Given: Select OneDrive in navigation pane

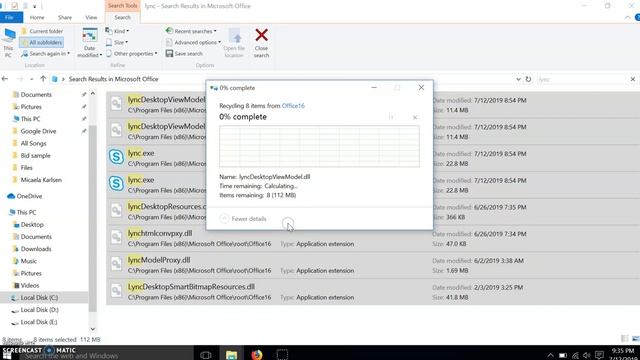Looking at the screenshot, I should 29,196.
